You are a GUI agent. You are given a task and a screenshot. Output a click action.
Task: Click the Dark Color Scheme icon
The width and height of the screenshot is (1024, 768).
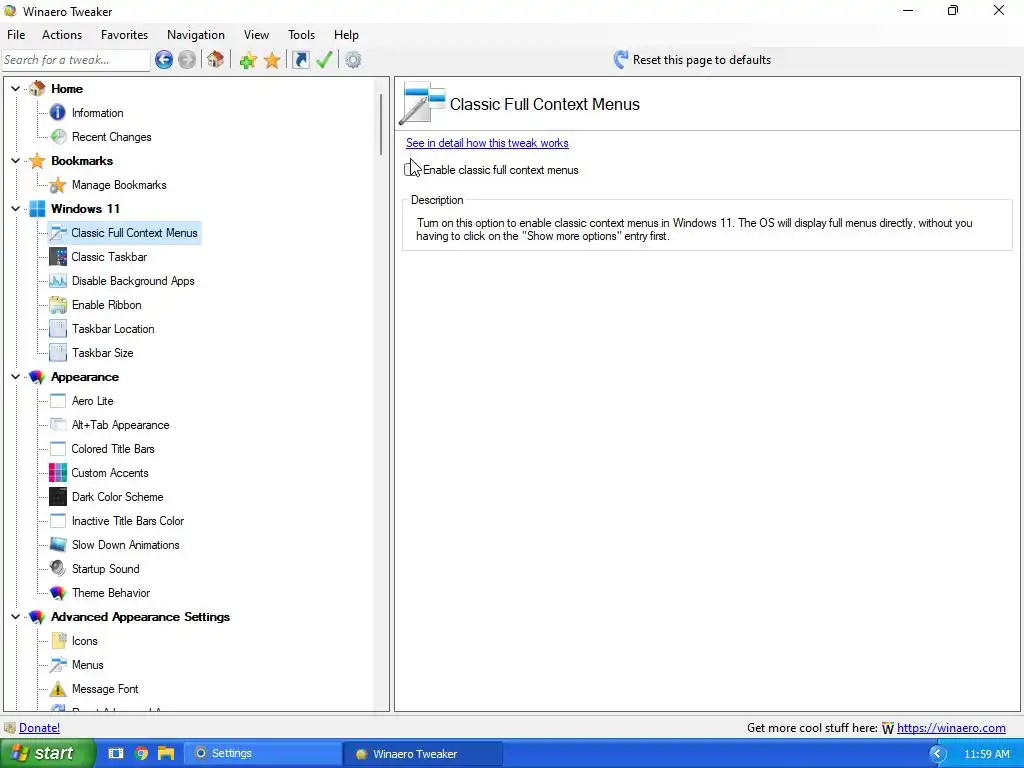point(58,497)
